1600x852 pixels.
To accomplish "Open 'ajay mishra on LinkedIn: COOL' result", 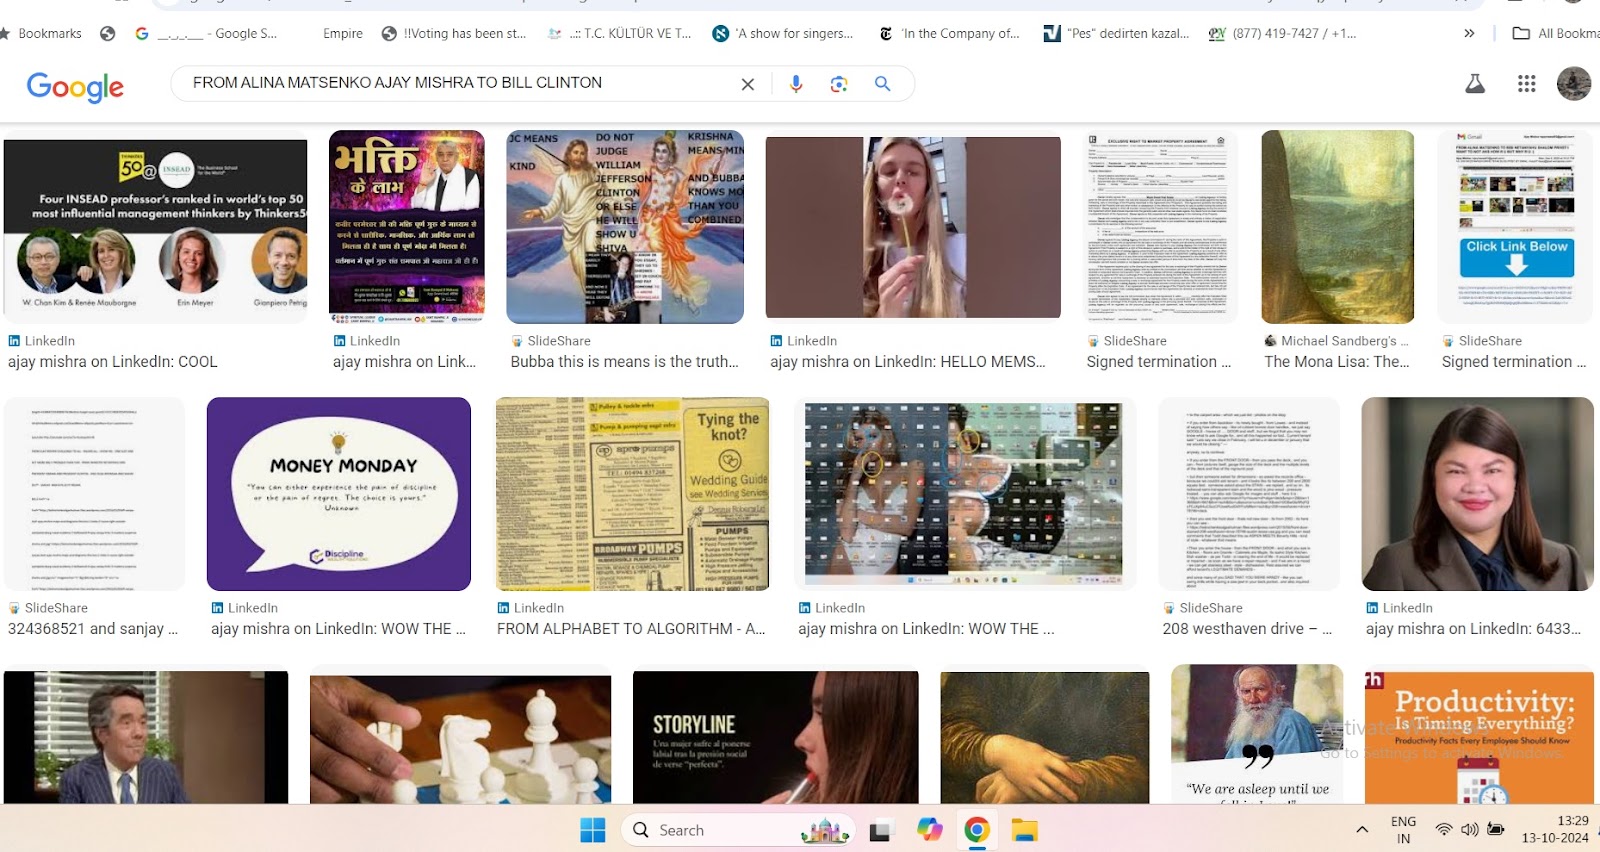I will 113,362.
